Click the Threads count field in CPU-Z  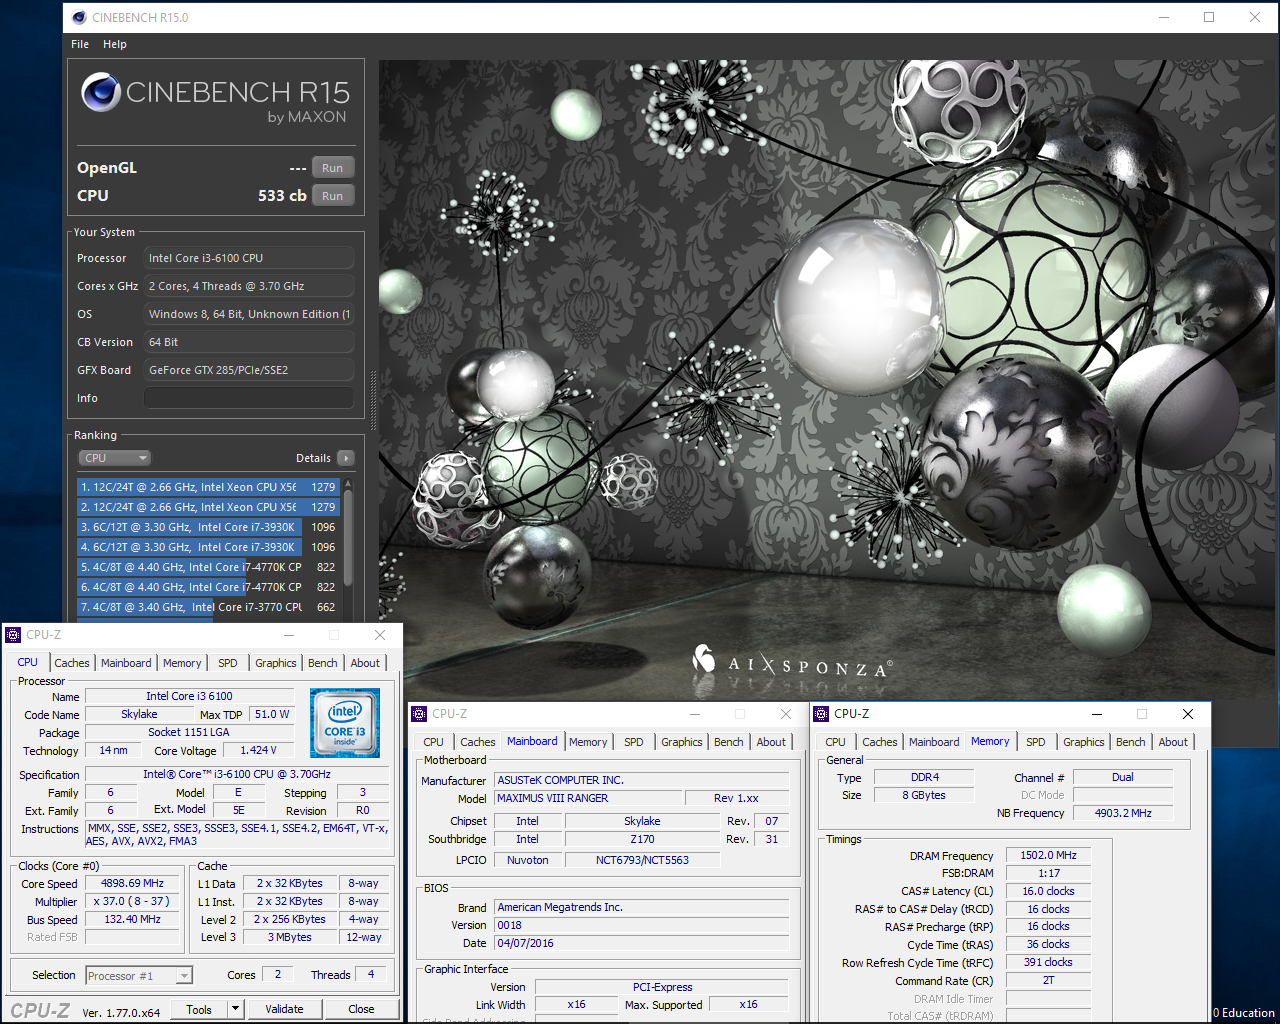[x=371, y=974]
